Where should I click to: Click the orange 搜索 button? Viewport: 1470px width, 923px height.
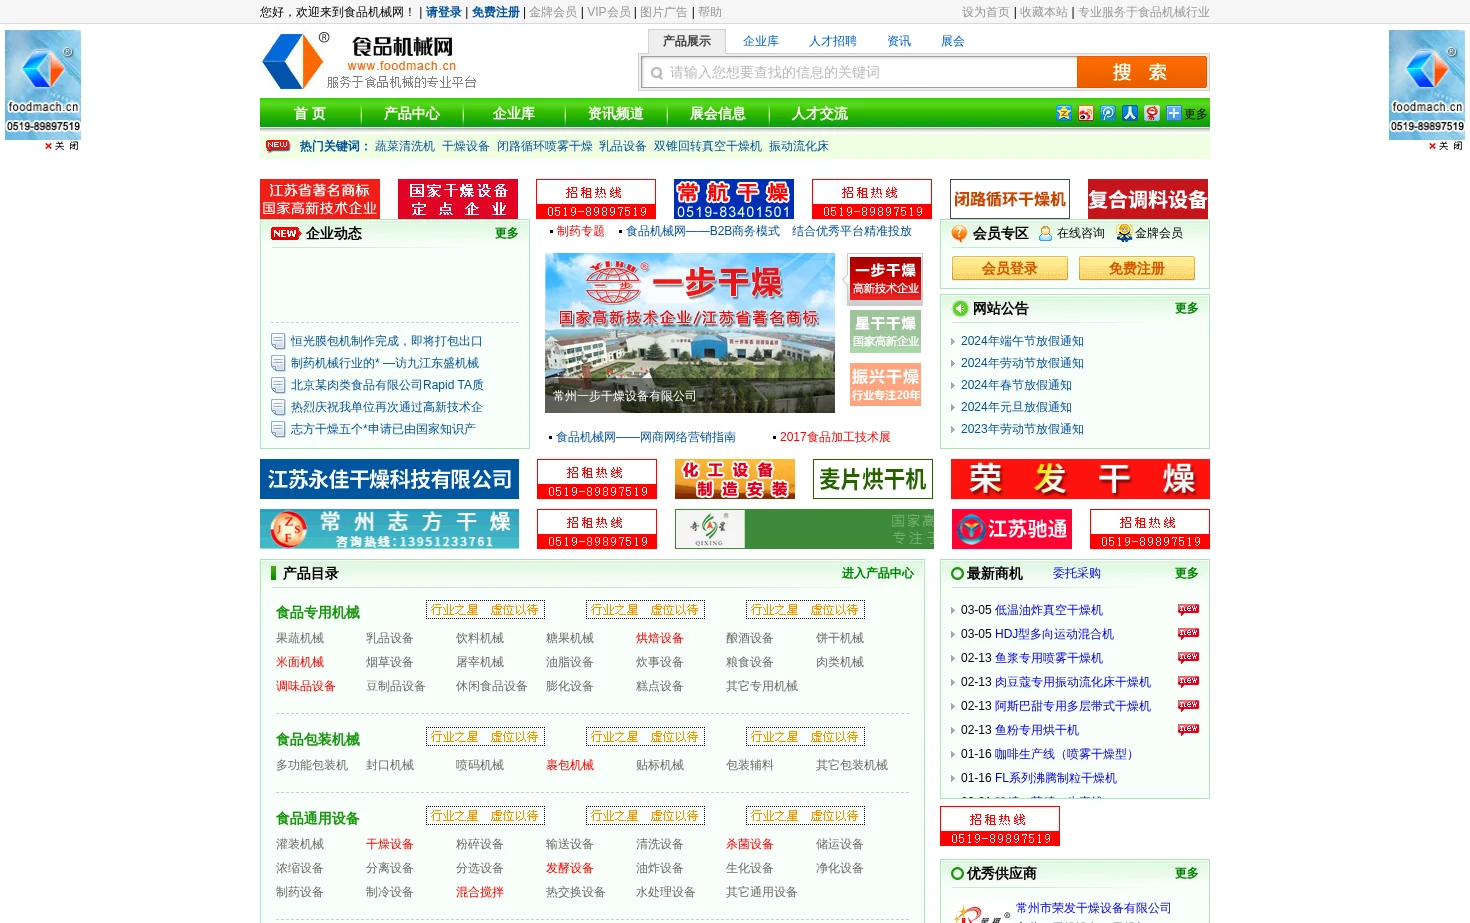tap(1141, 72)
